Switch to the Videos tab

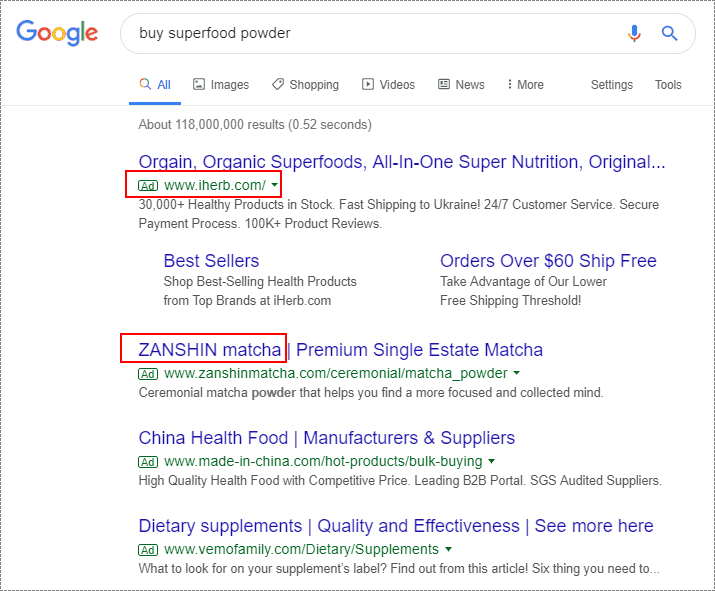389,84
